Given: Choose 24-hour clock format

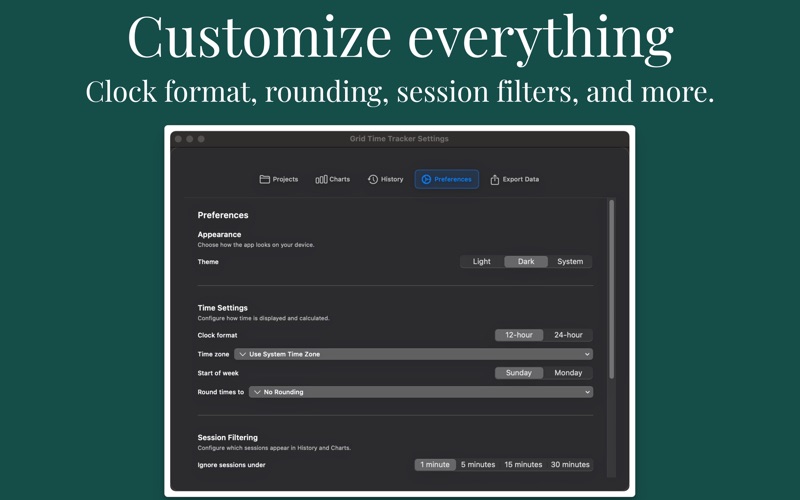Looking at the screenshot, I should click(568, 335).
